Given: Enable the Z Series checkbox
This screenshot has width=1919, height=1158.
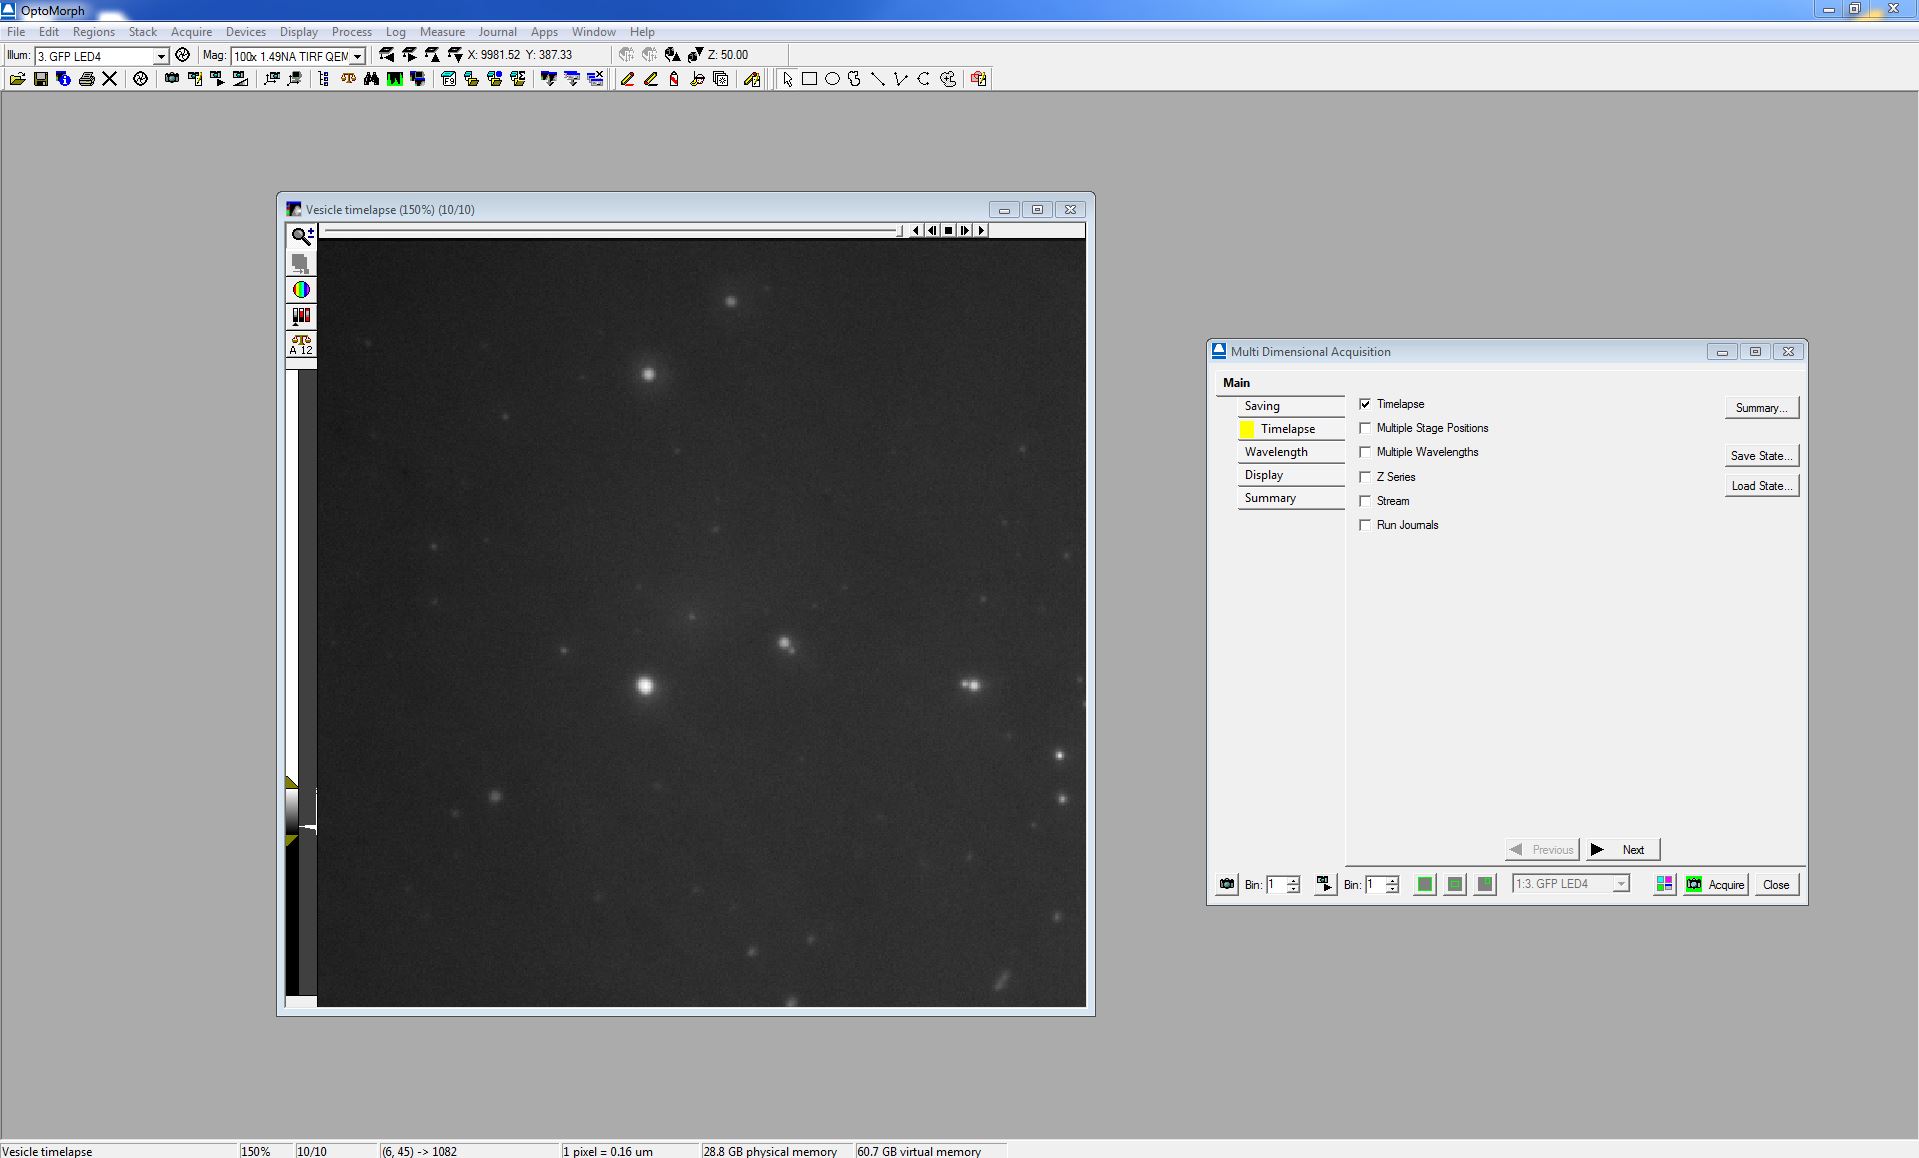Looking at the screenshot, I should (1365, 477).
